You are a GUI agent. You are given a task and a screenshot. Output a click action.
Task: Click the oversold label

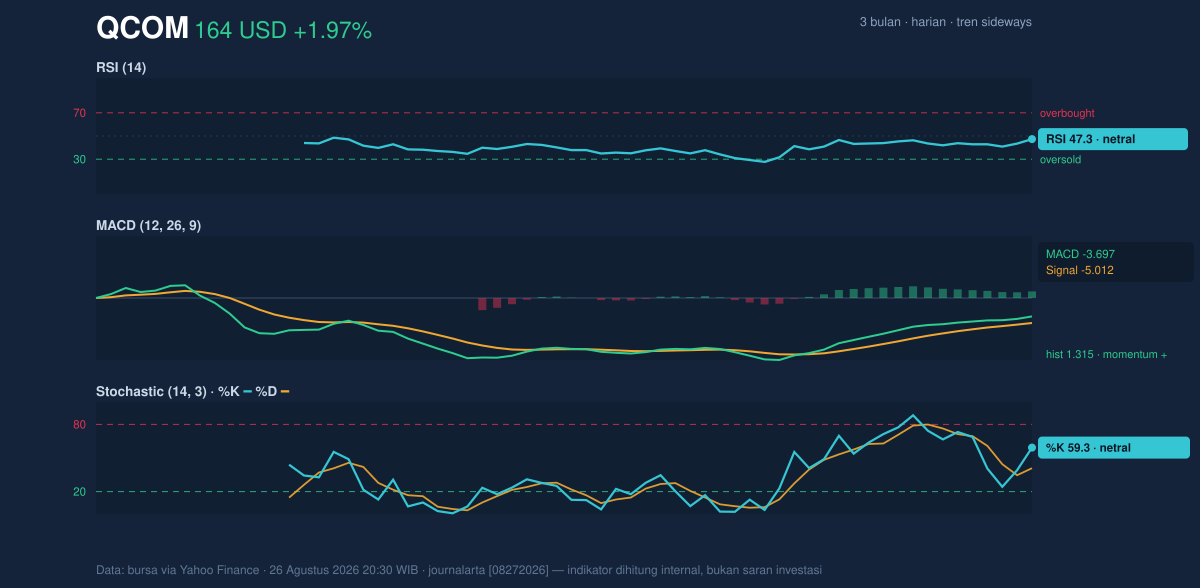pos(1061,160)
